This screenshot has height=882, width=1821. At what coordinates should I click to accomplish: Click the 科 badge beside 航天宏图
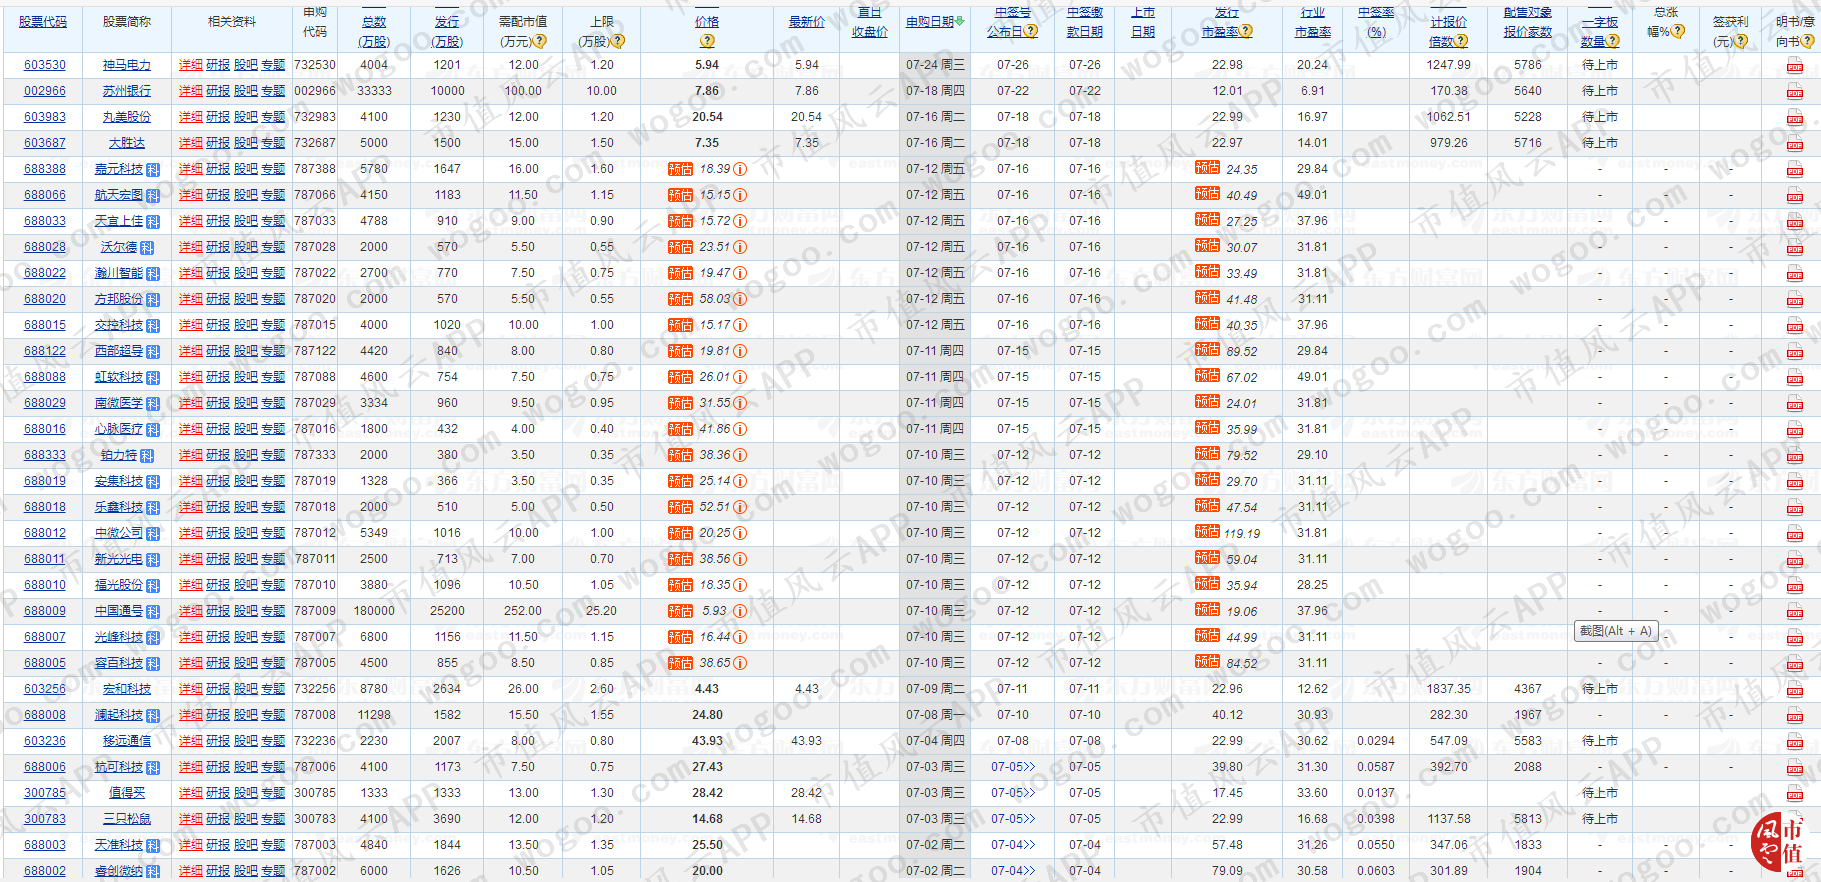pyautogui.click(x=153, y=196)
